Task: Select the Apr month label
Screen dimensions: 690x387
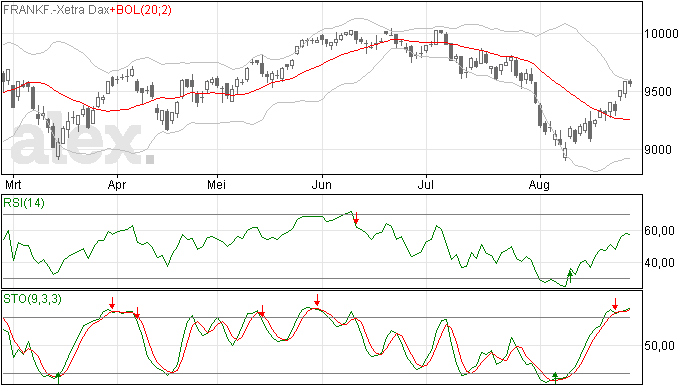Action: 117,184
